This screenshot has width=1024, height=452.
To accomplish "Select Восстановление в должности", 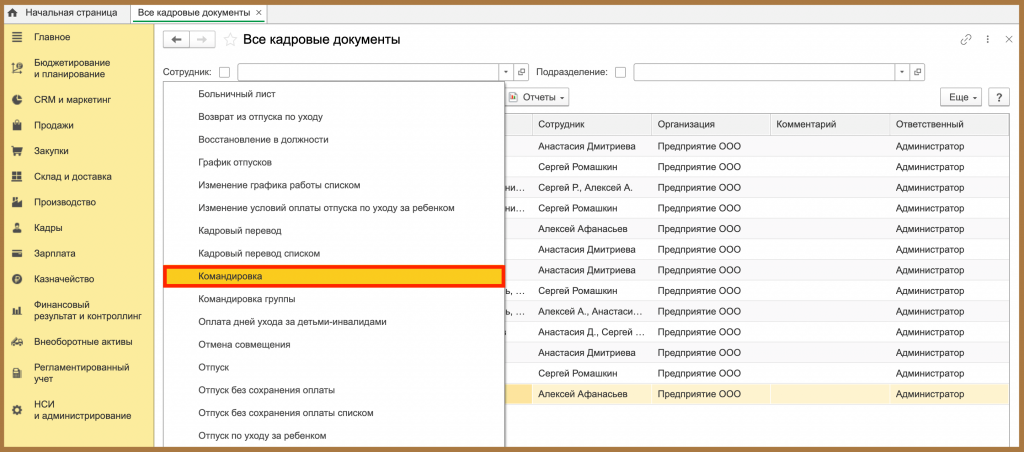I will pyautogui.click(x=334, y=140).
